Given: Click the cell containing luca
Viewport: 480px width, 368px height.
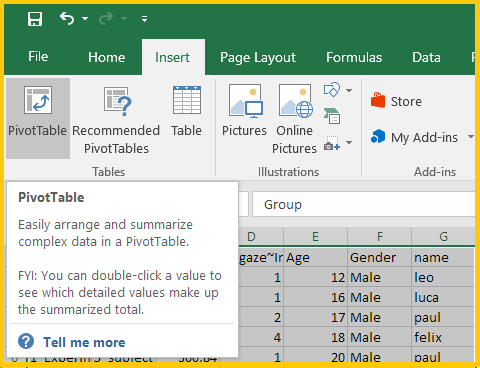Looking at the screenshot, I should (443, 297).
